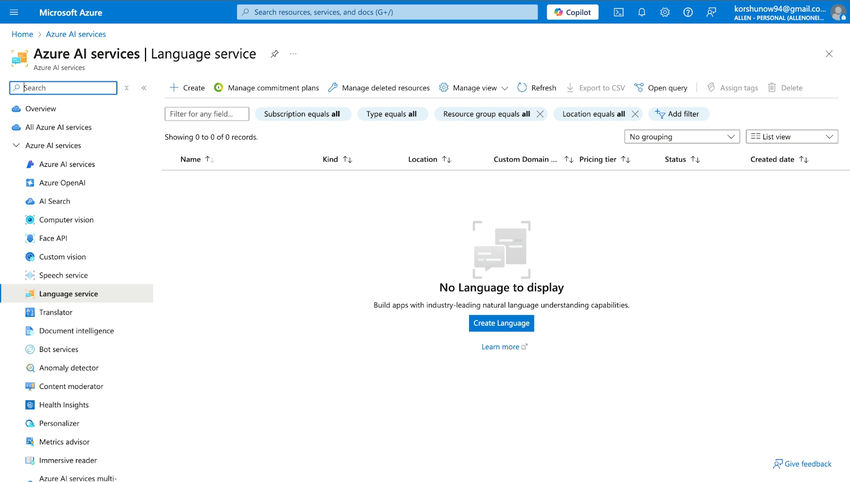Remove the Location equals all filter

pyautogui.click(x=635, y=114)
